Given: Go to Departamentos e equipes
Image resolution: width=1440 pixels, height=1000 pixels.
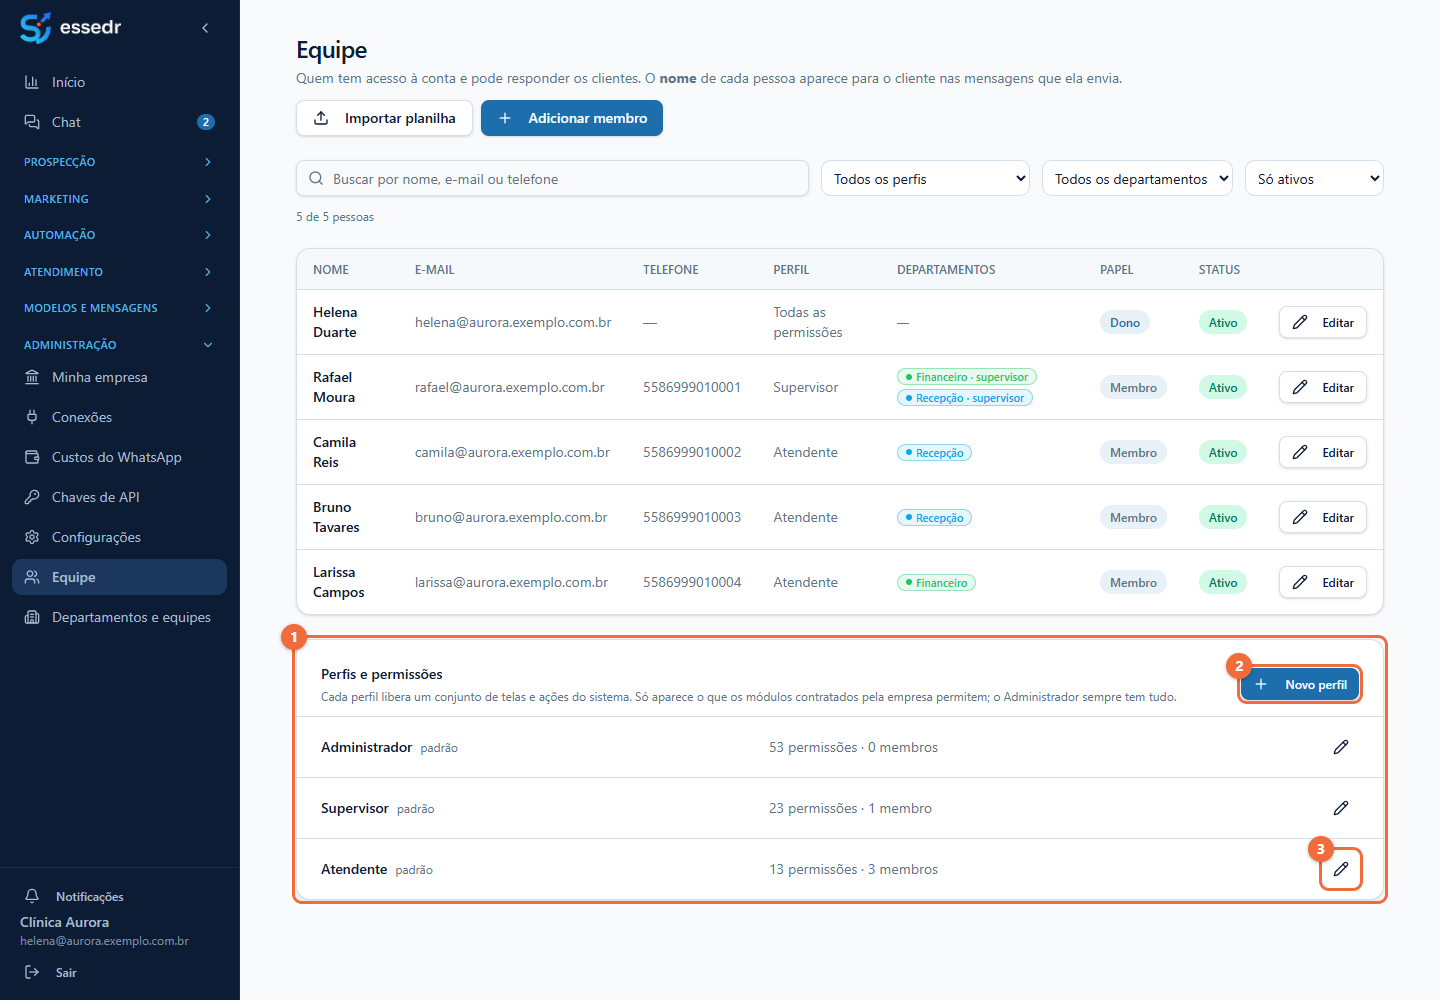Looking at the screenshot, I should tap(120, 617).
